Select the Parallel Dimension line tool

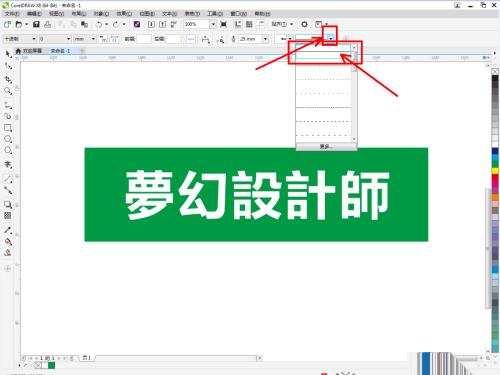click(x=8, y=179)
